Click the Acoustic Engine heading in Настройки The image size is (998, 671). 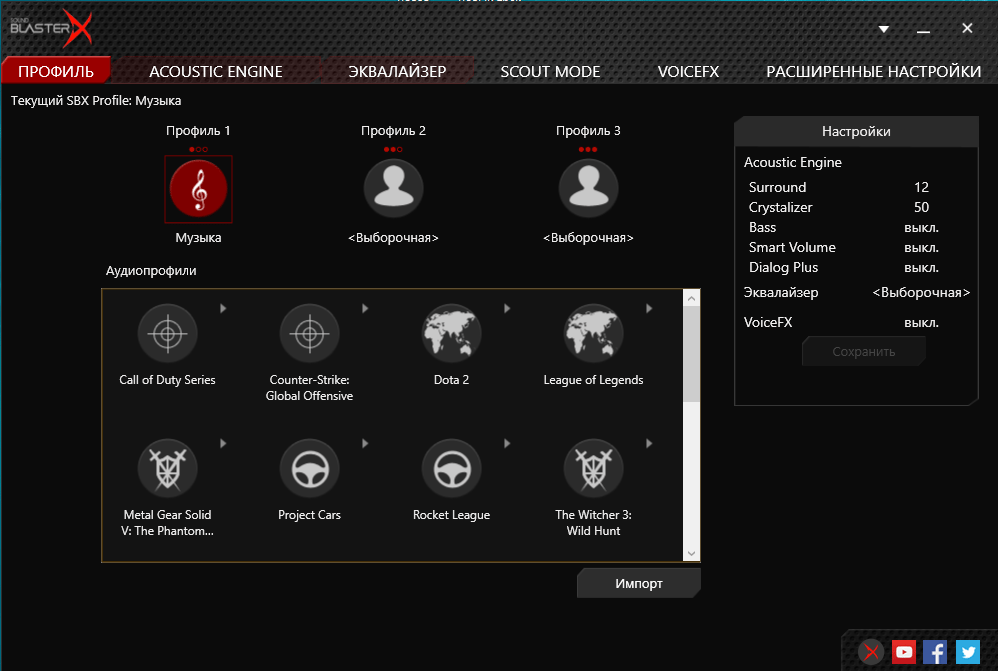(792, 162)
